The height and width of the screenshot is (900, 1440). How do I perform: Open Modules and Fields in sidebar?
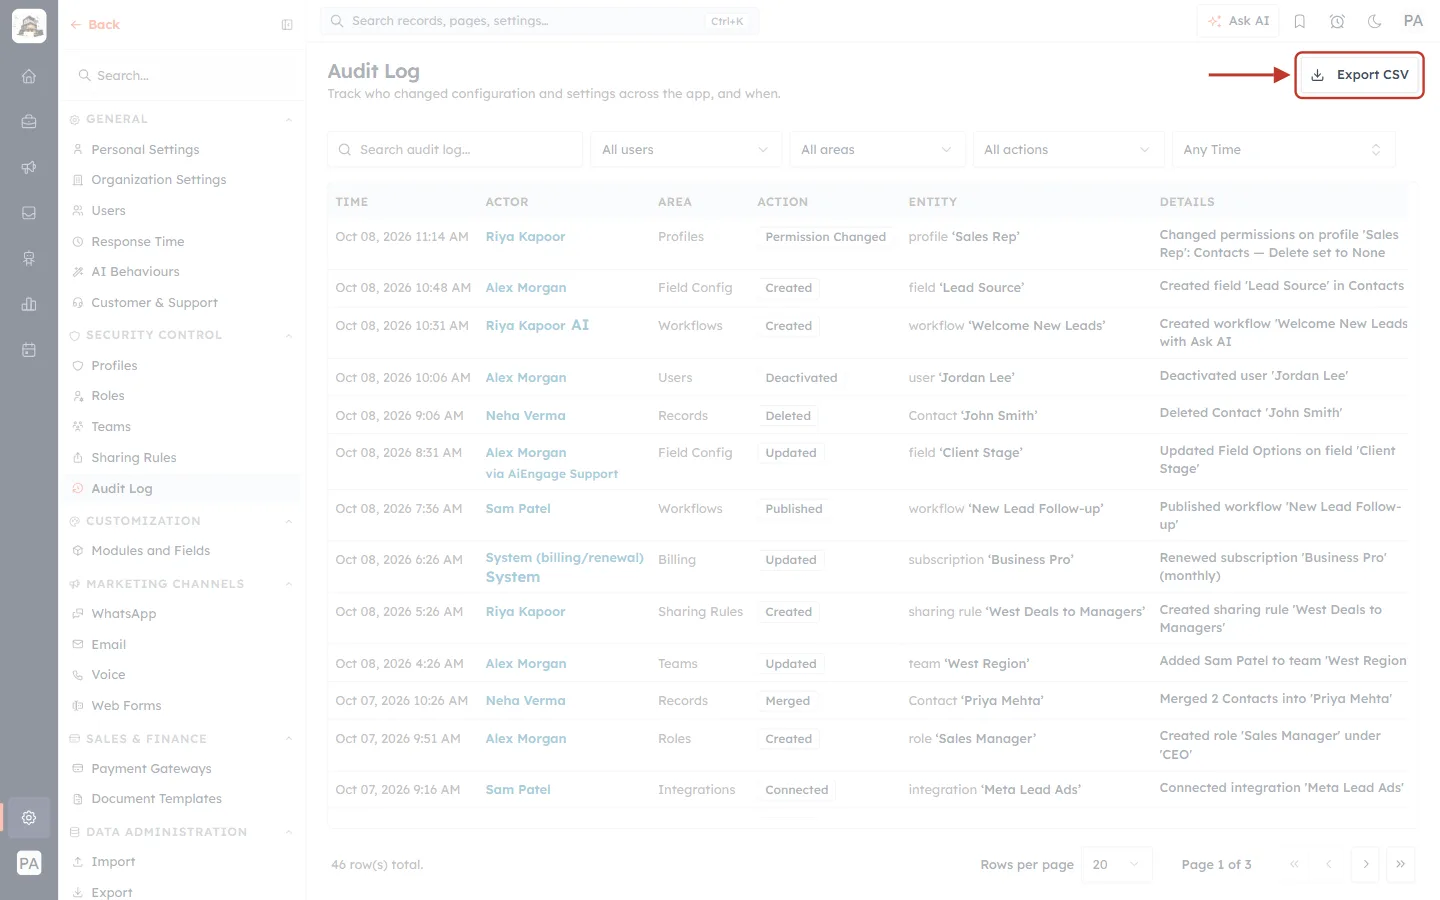point(150,551)
